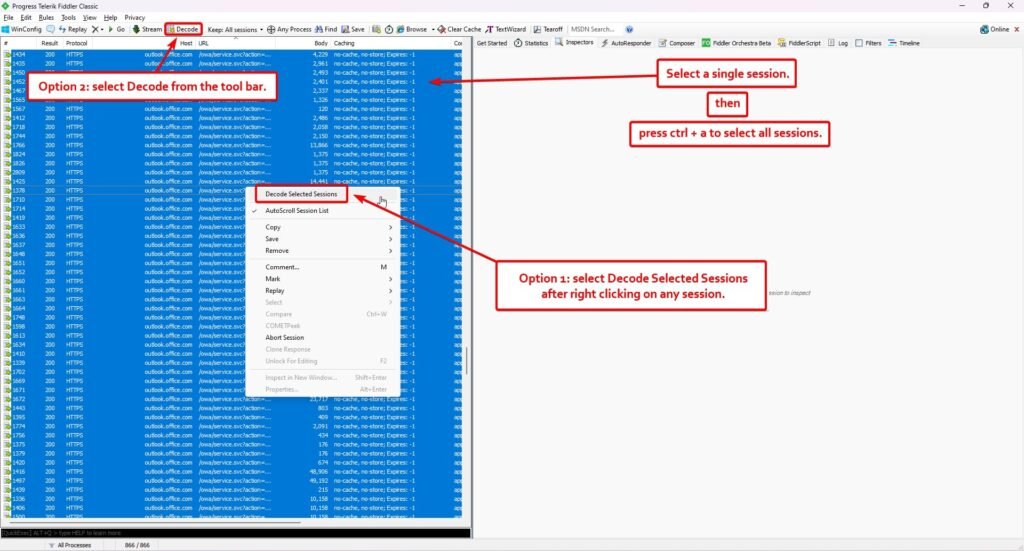Click the Replay toolbar button

coord(72,29)
